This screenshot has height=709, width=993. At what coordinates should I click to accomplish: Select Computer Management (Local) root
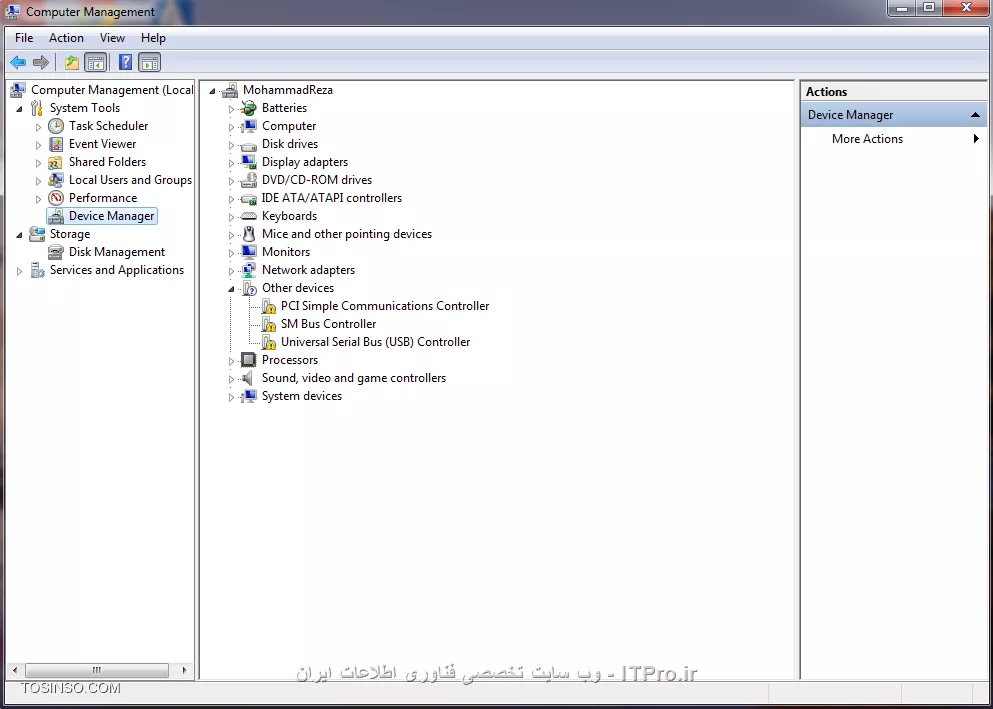112,90
